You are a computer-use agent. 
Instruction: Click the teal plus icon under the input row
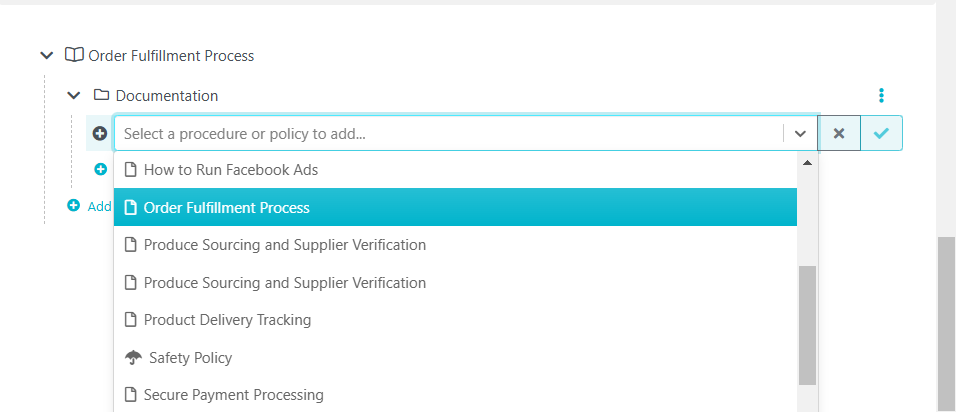pyautogui.click(x=101, y=169)
